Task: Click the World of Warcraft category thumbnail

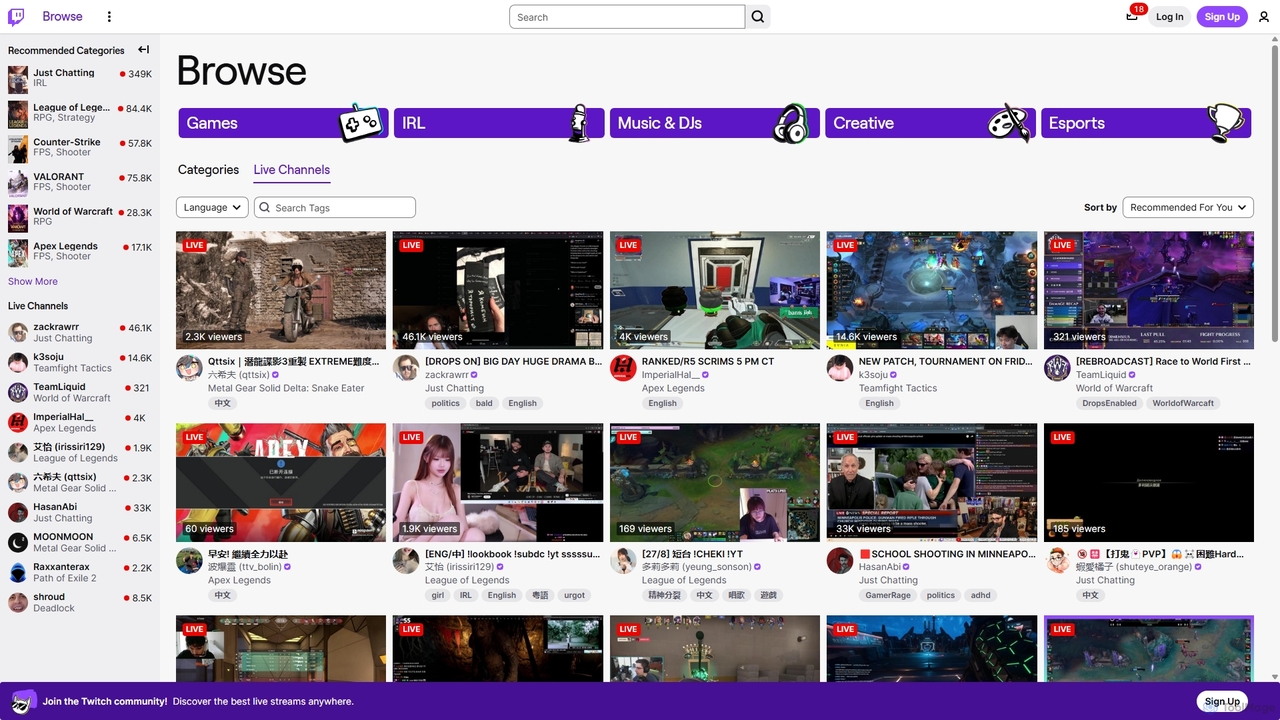Action: [x=18, y=218]
